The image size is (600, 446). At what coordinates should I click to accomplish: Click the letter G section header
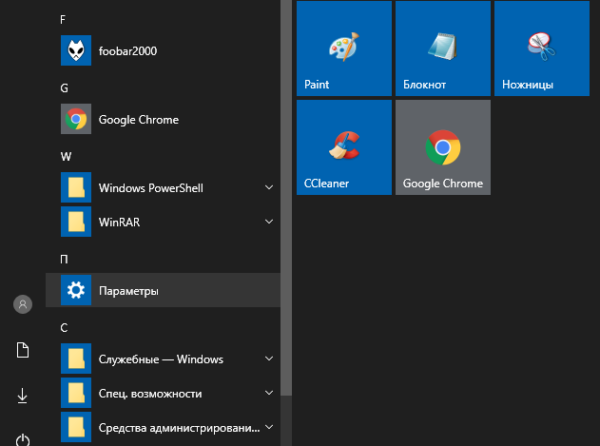point(64,88)
